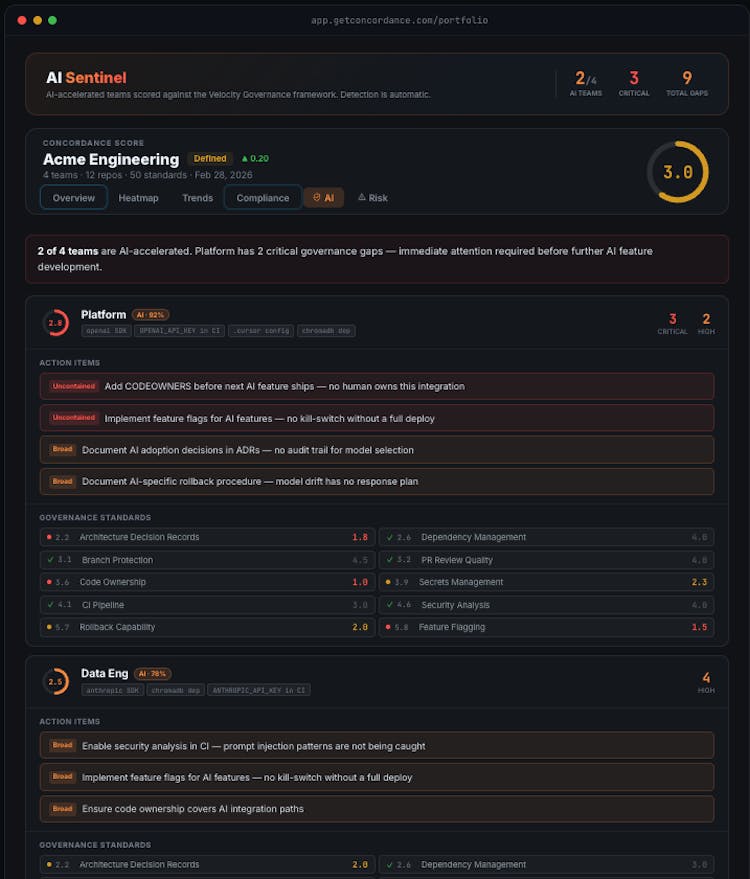
Task: Open the Heatmap tab
Action: [x=138, y=198]
